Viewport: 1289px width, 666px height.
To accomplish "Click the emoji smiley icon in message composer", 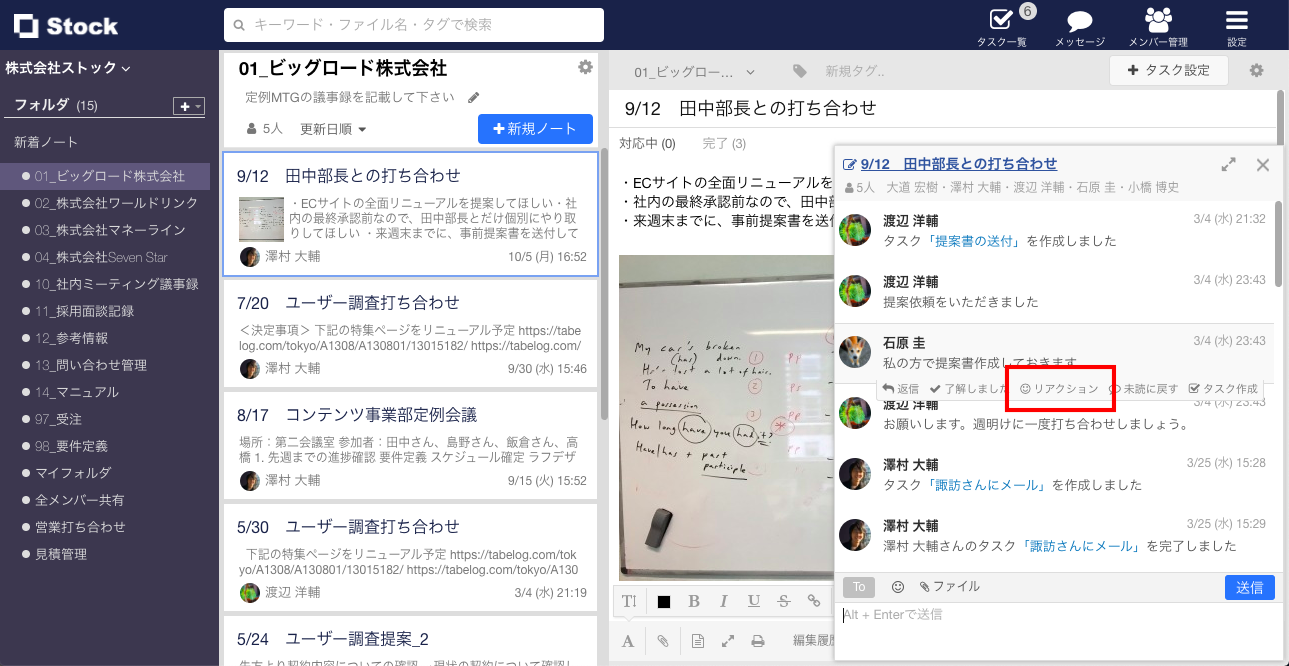I will (897, 587).
